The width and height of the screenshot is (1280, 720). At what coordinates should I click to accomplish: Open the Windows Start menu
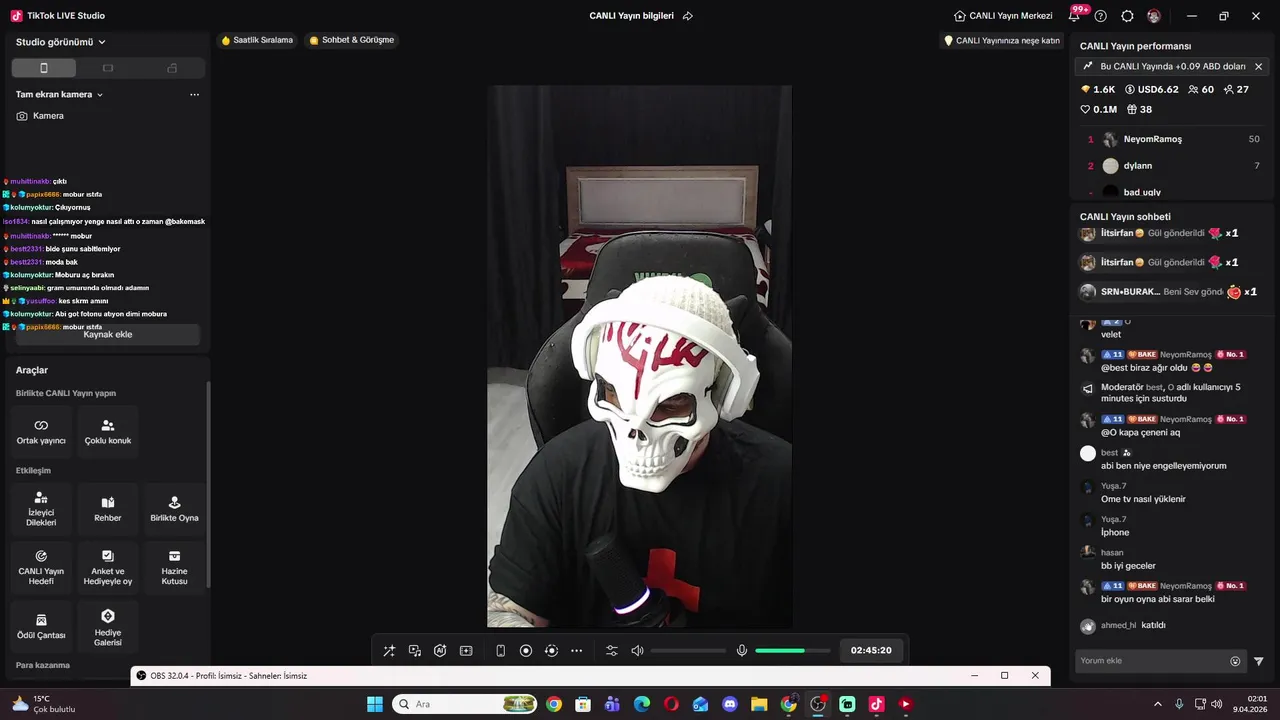tap(375, 704)
